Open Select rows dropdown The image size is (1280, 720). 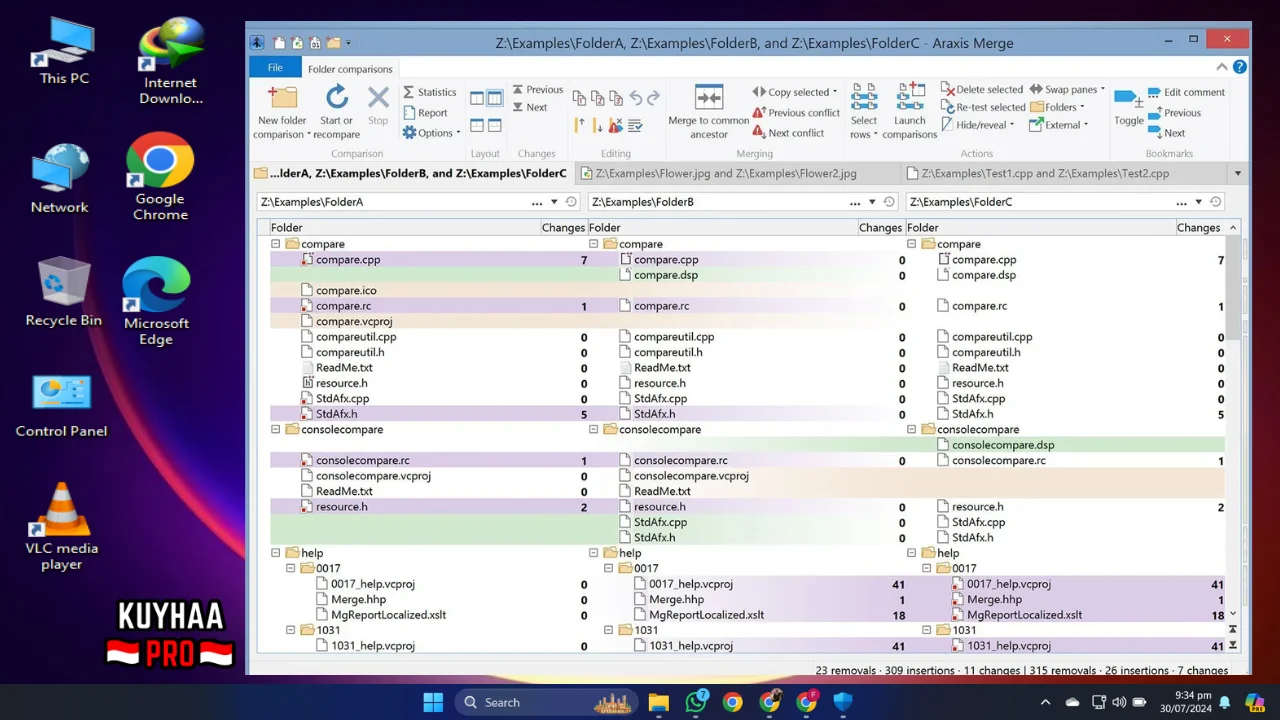864,111
